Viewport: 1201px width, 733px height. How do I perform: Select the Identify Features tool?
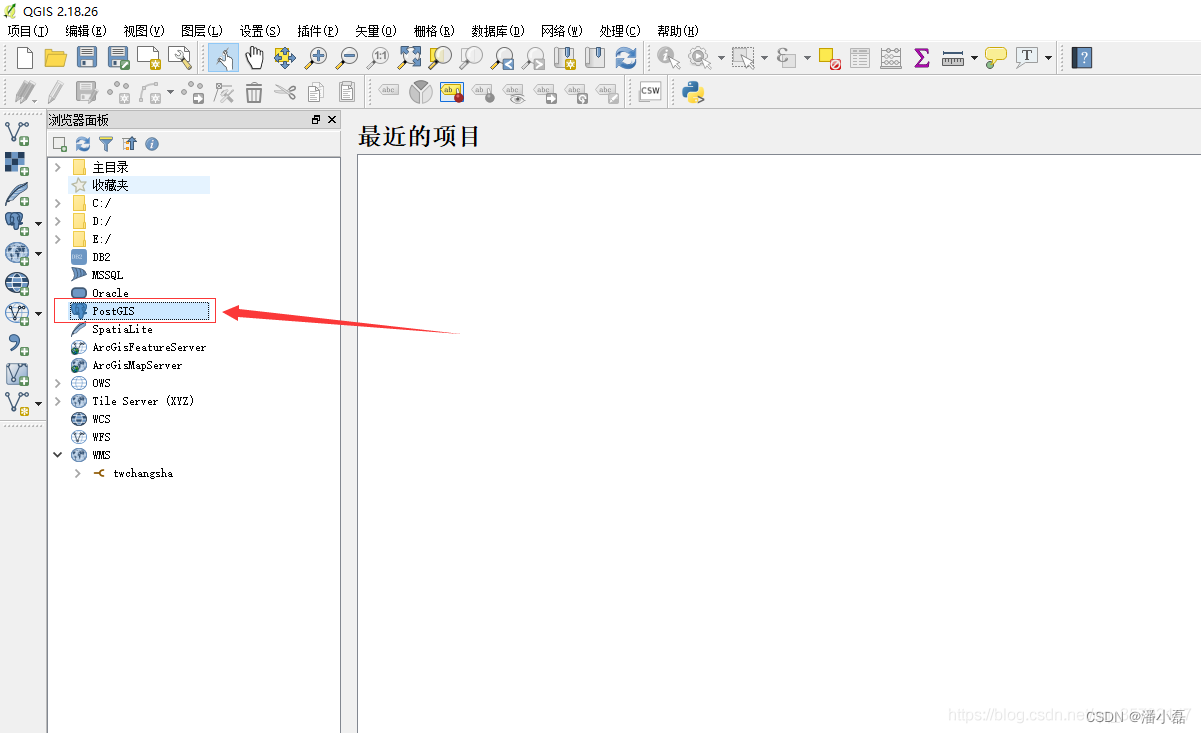click(668, 58)
